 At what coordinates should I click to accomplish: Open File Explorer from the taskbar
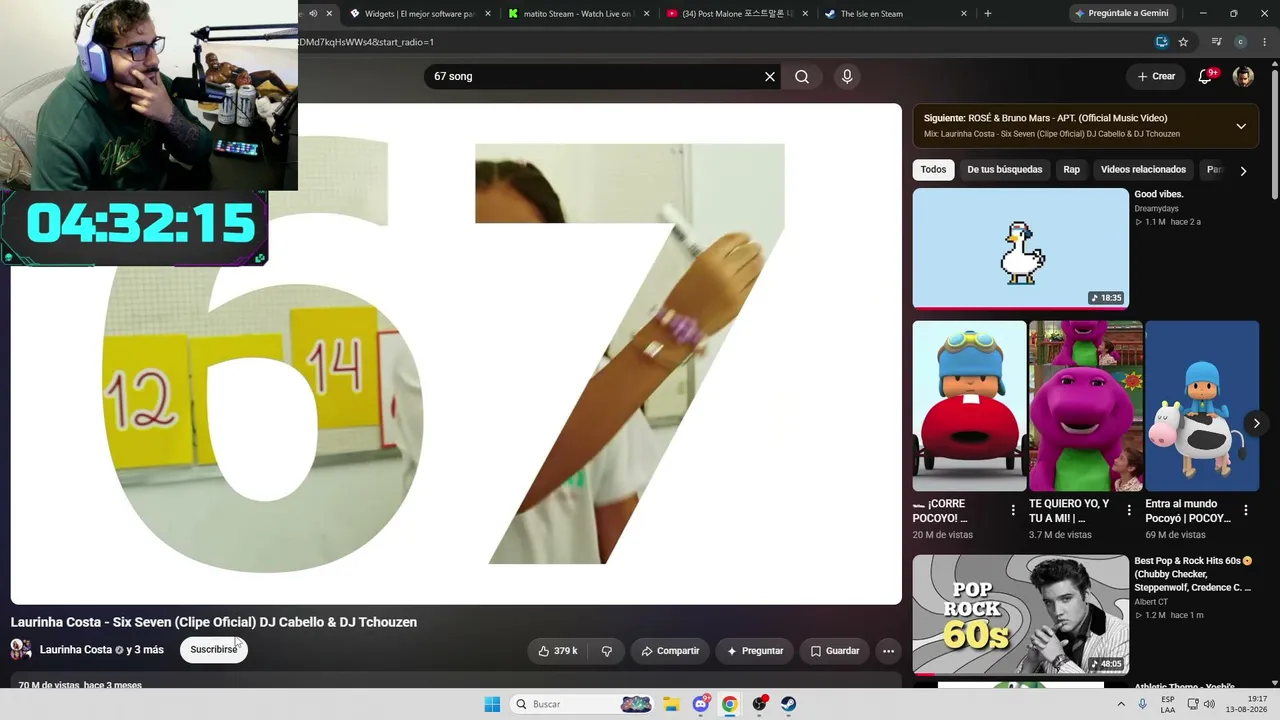671,704
